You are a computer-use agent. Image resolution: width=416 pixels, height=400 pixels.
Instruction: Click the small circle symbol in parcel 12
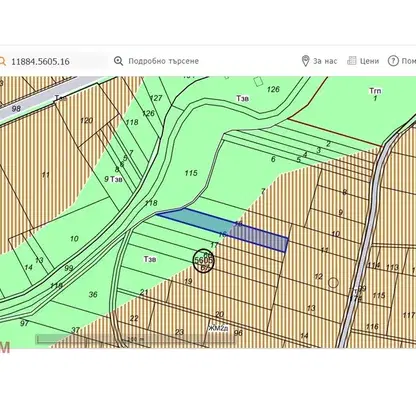click(333, 283)
